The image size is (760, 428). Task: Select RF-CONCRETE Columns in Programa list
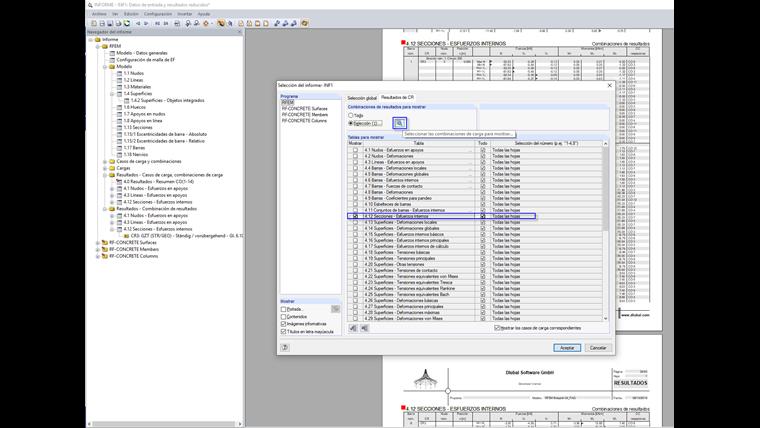304,120
